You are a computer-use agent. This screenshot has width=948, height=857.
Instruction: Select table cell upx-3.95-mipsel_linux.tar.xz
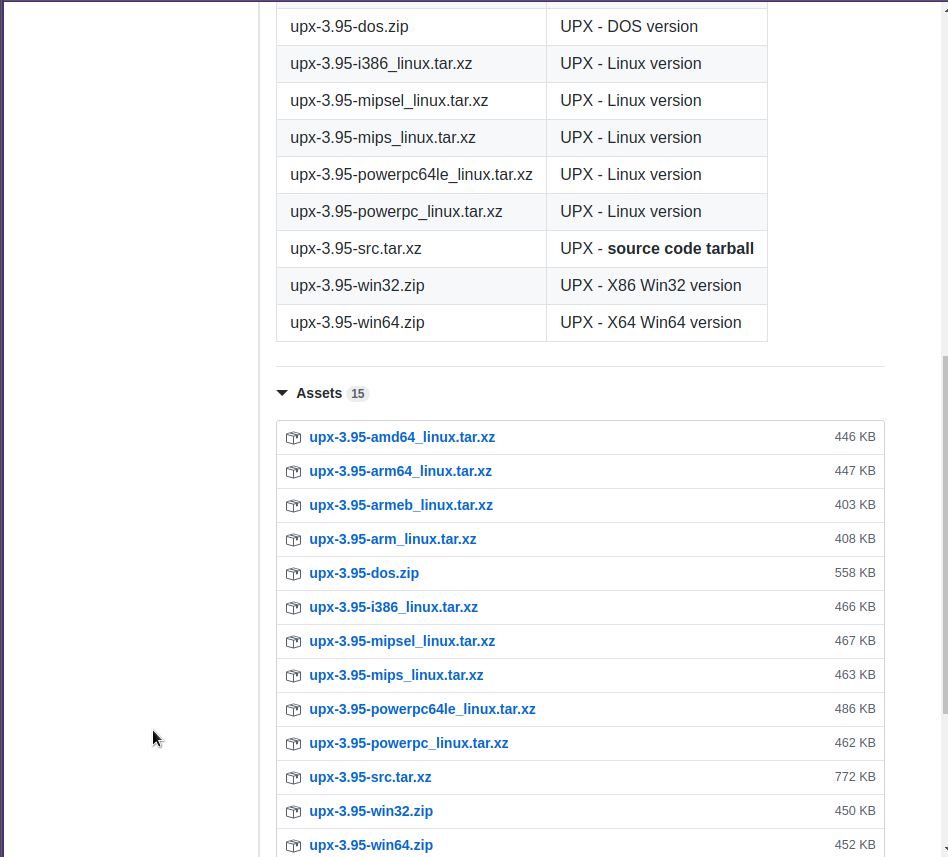coord(411,100)
